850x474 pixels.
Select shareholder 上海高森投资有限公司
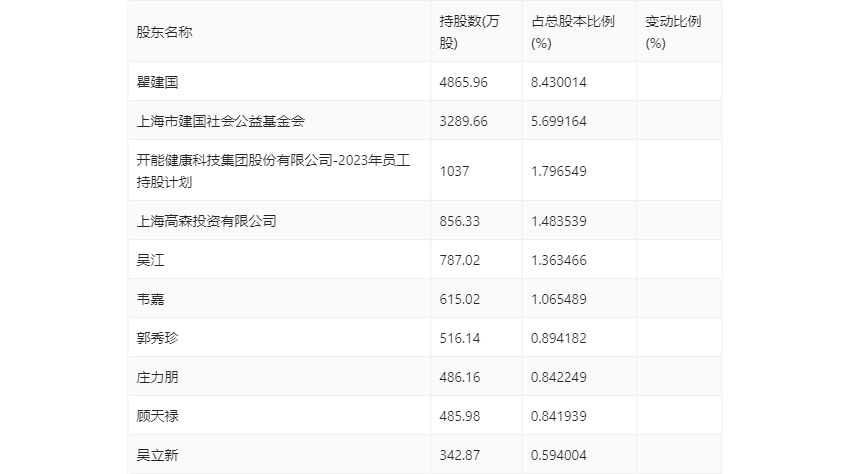pos(207,221)
